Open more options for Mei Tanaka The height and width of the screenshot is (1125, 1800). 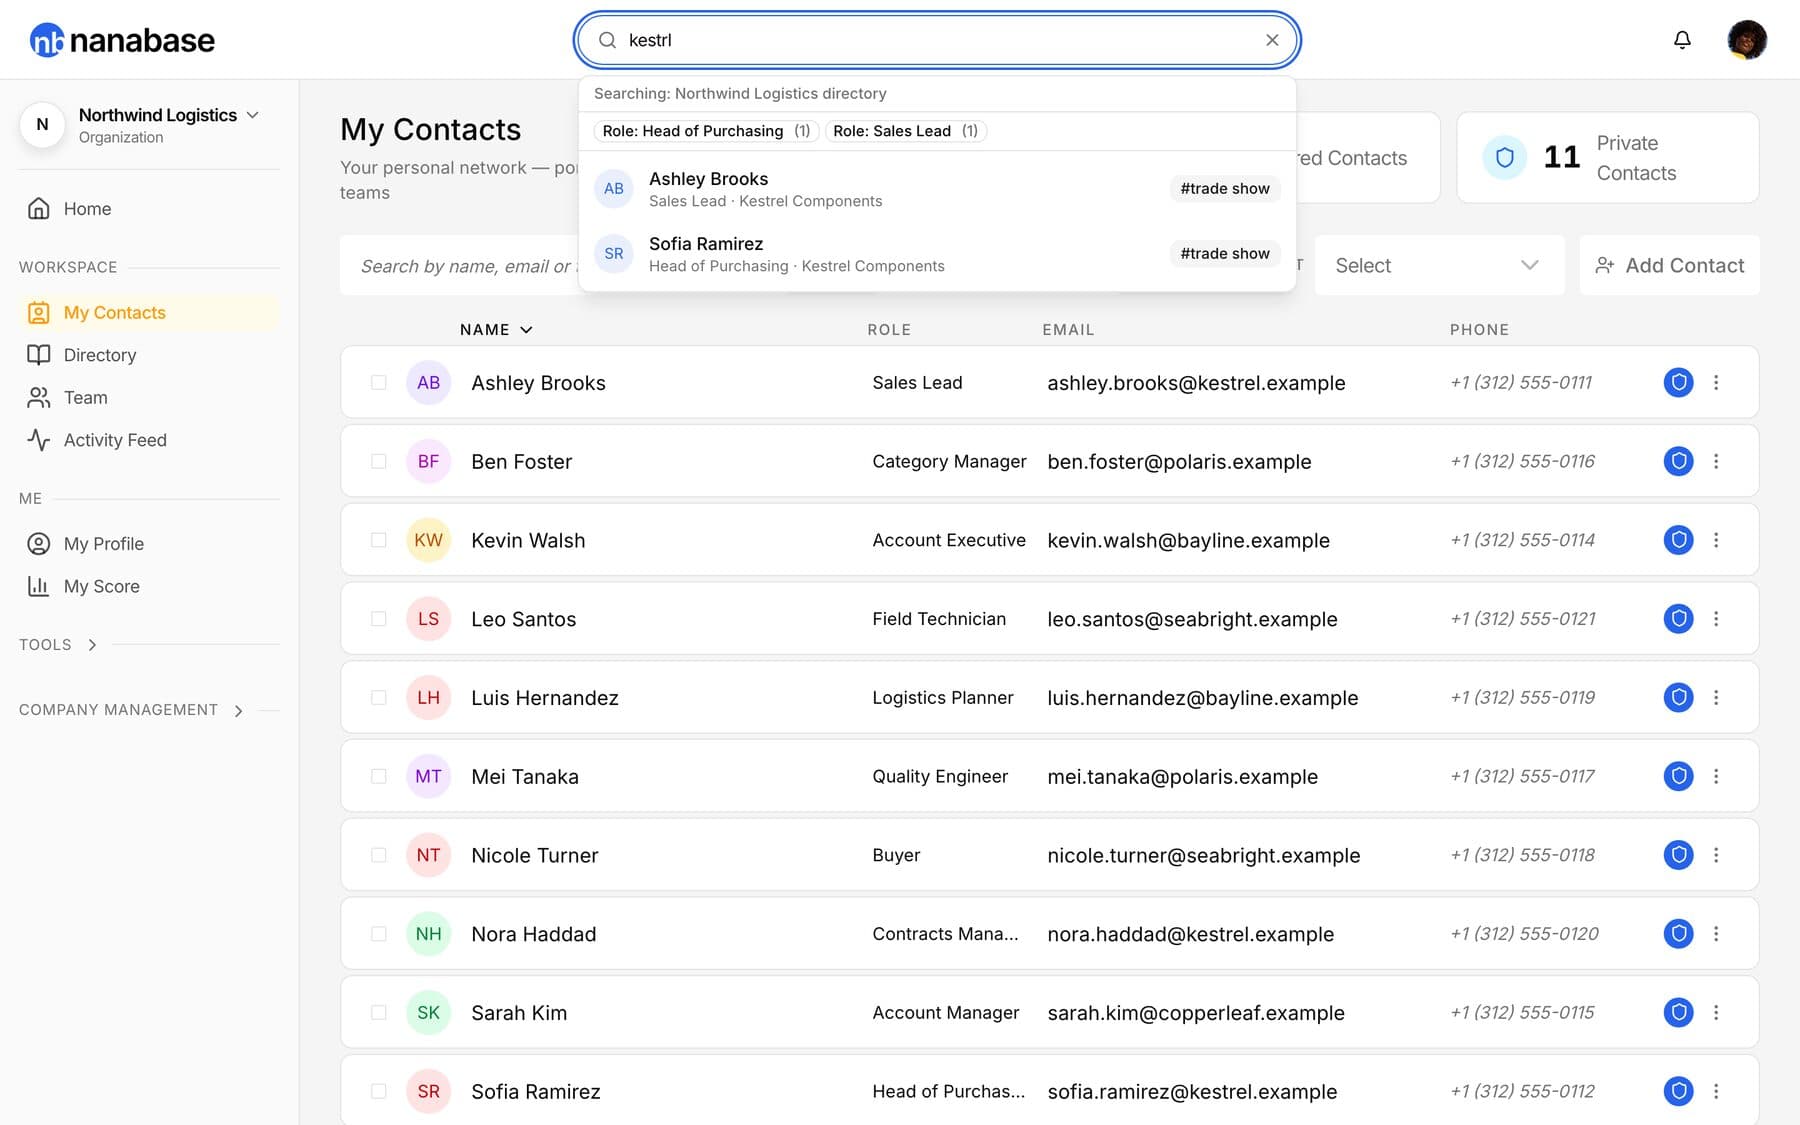[x=1716, y=776]
